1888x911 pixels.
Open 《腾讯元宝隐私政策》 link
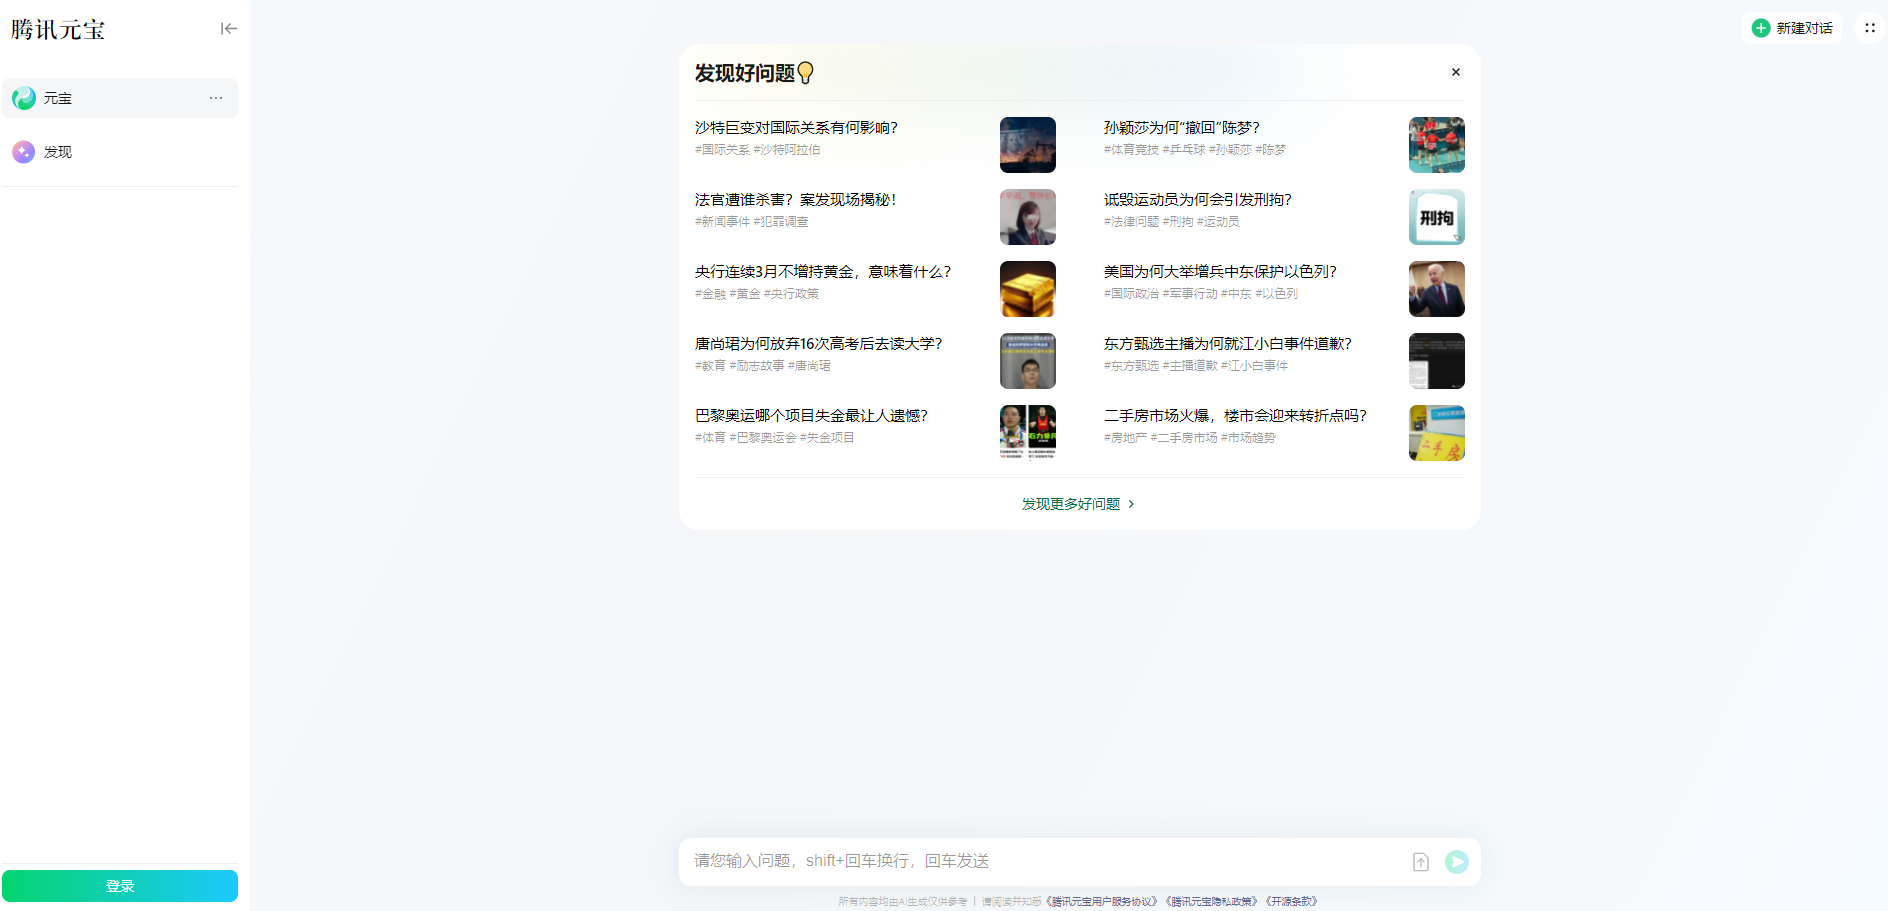coord(1211,902)
